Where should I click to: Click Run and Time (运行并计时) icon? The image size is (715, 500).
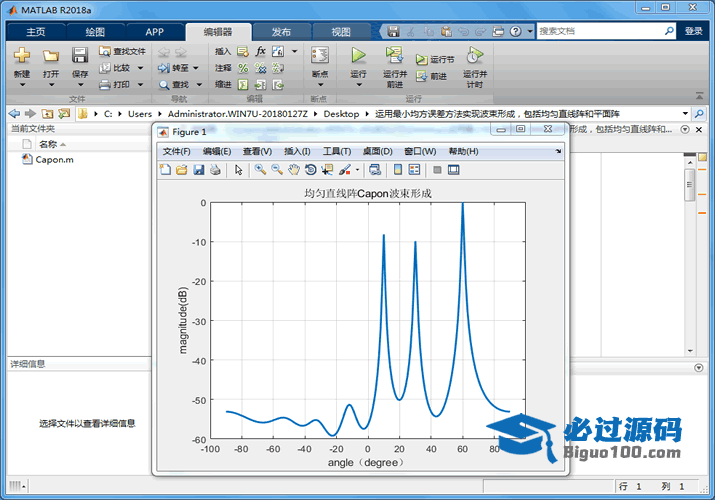[x=474, y=55]
